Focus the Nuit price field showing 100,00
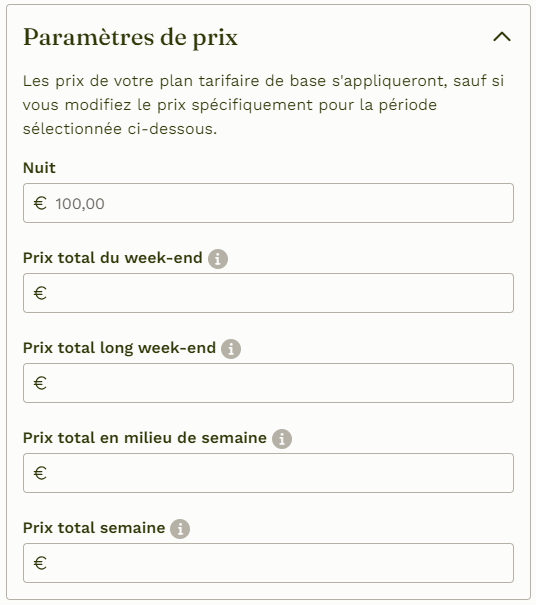The image size is (536, 605). click(x=268, y=203)
